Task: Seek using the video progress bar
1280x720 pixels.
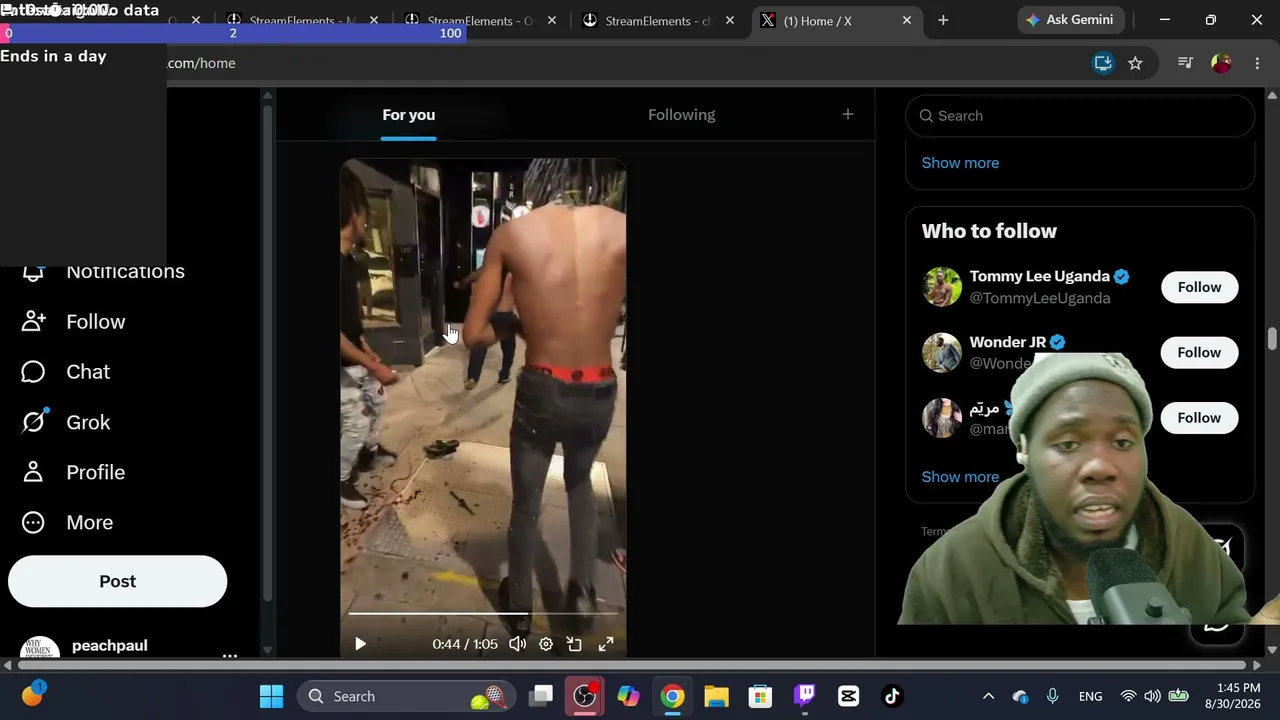Action: (483, 613)
